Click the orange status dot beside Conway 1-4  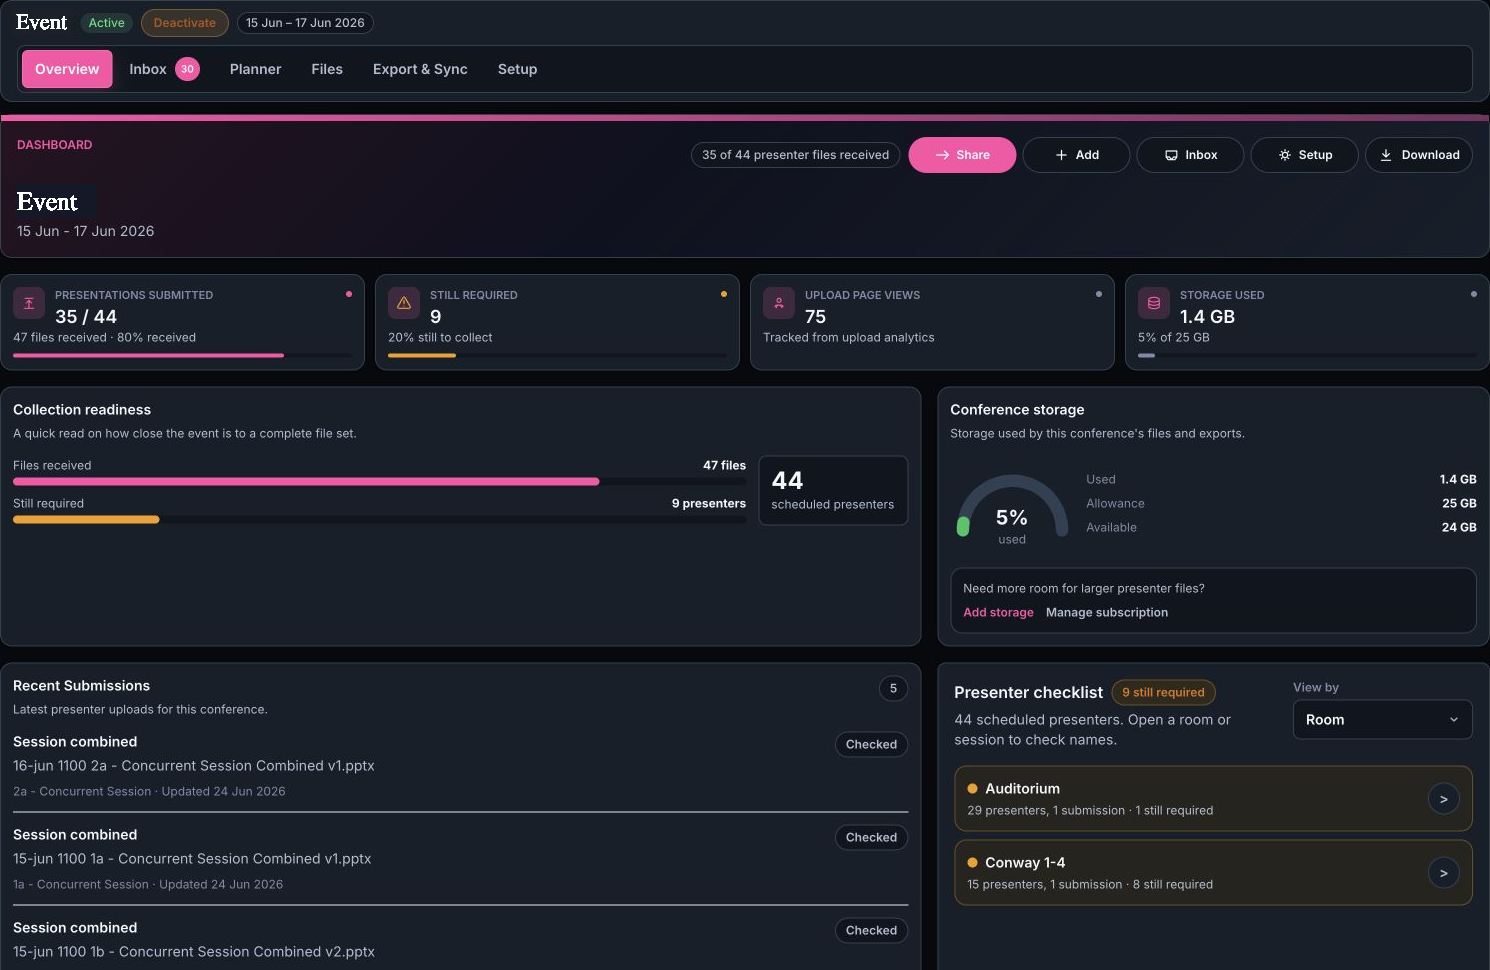[x=972, y=863]
